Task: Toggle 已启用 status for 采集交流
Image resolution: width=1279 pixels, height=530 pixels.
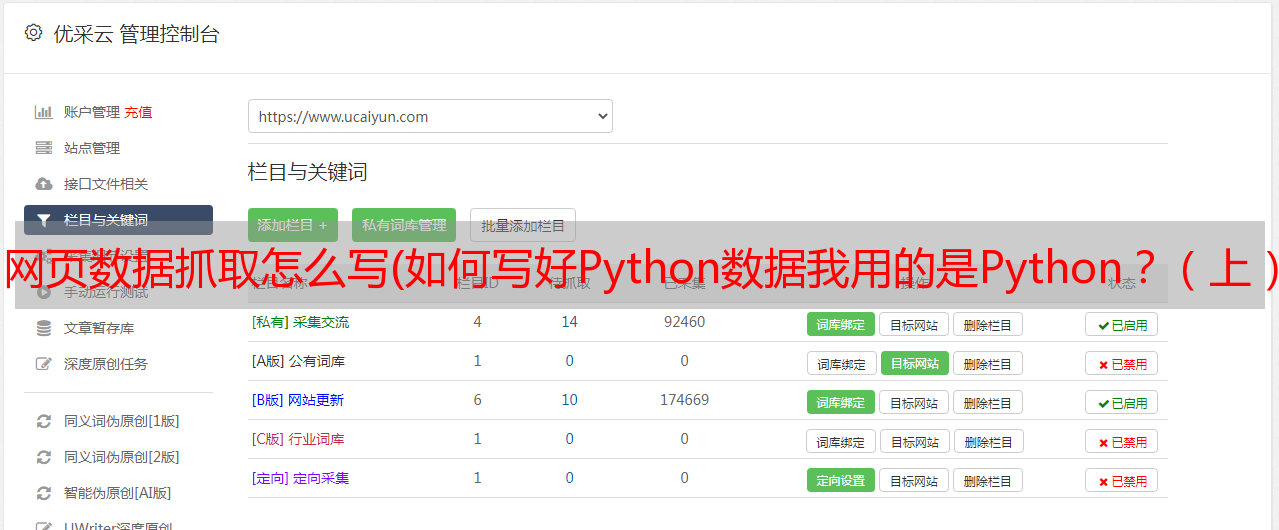Action: coord(1122,324)
